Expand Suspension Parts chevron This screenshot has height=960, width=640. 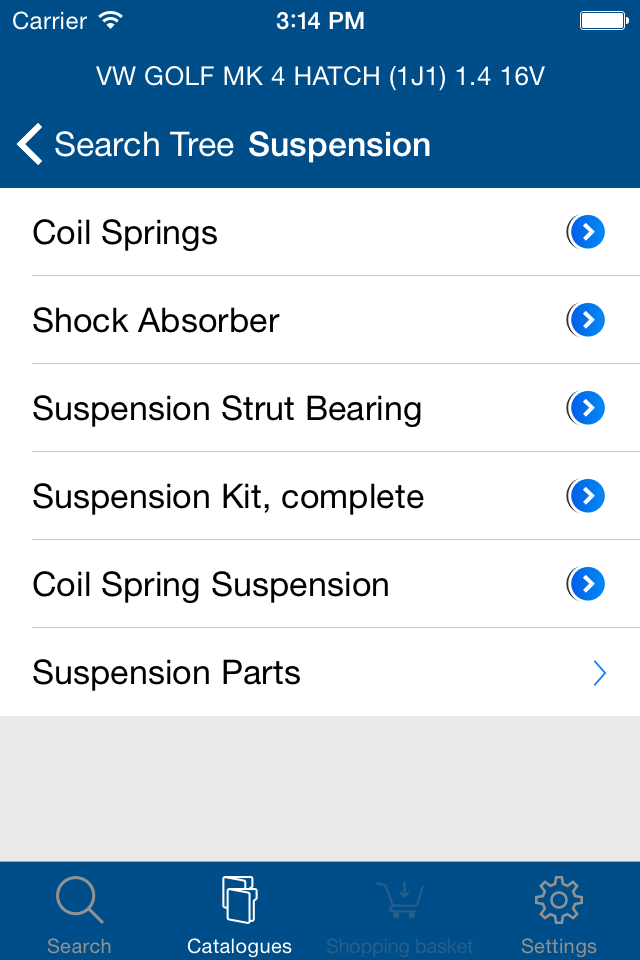pos(600,673)
